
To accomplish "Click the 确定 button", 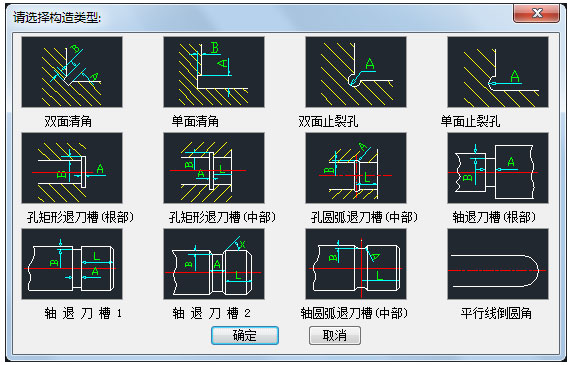I will tap(245, 335).
